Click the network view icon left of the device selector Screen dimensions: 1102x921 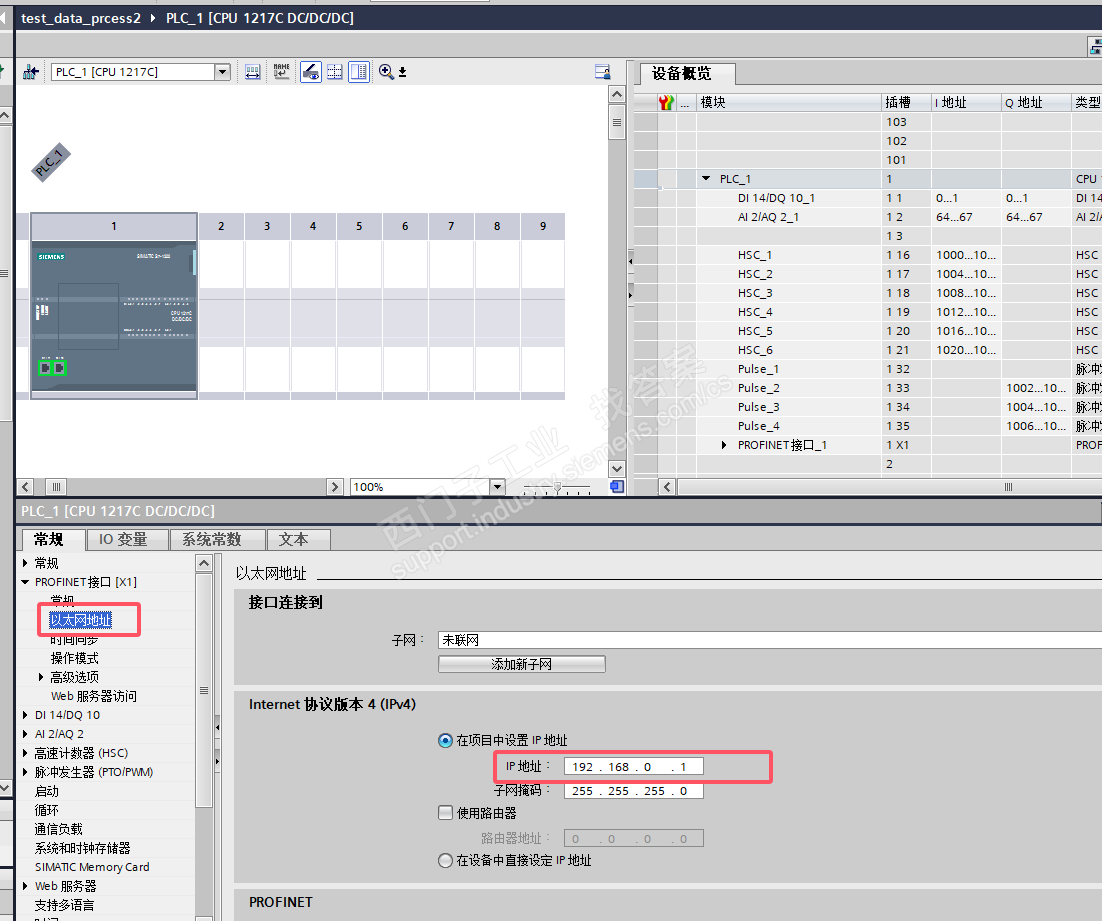[30, 72]
